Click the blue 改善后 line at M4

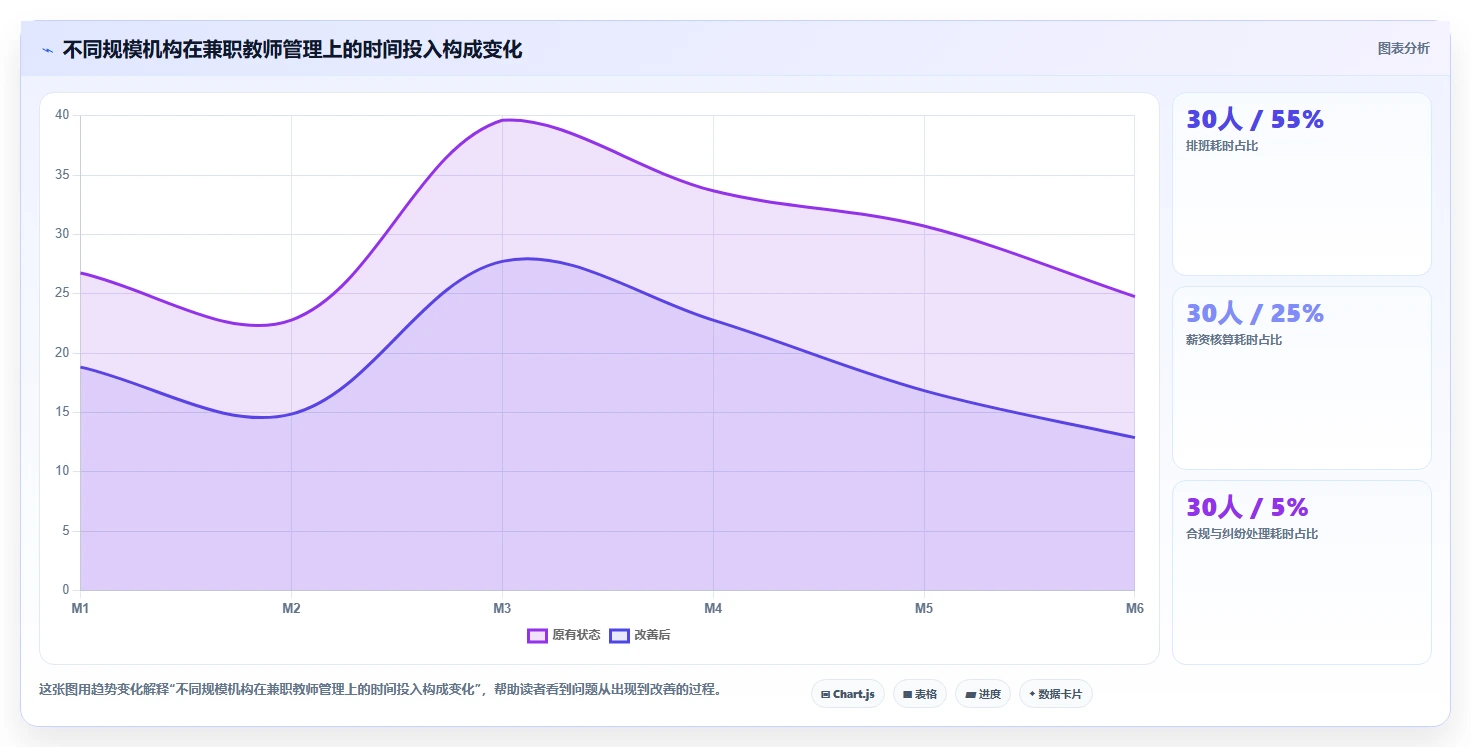point(713,320)
